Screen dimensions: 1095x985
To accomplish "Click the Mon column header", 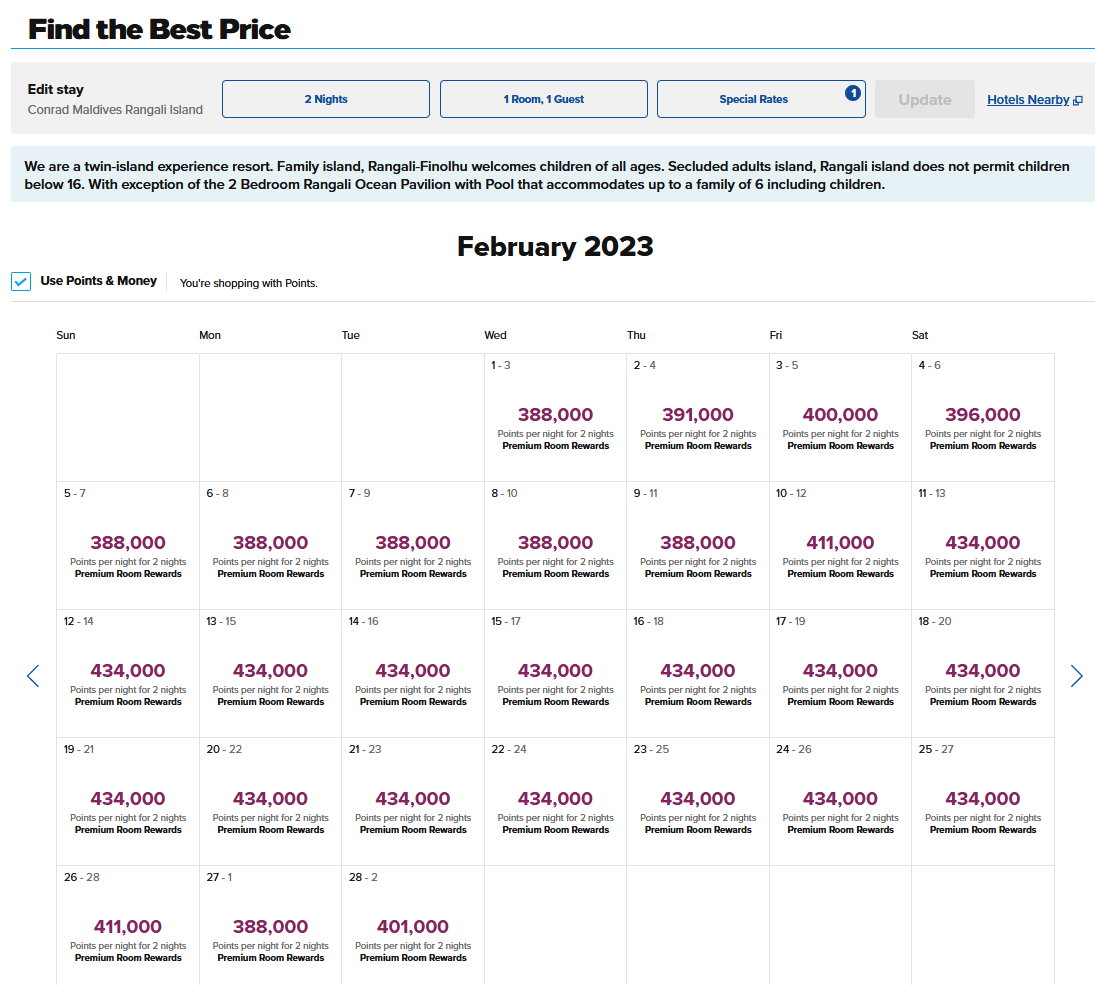I will tap(210, 335).
